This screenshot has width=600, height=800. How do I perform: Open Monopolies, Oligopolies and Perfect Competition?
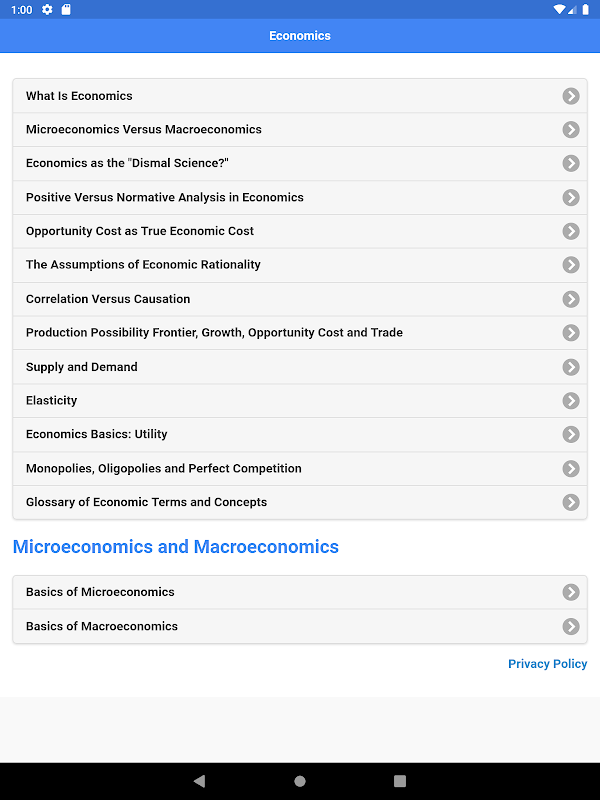(164, 469)
